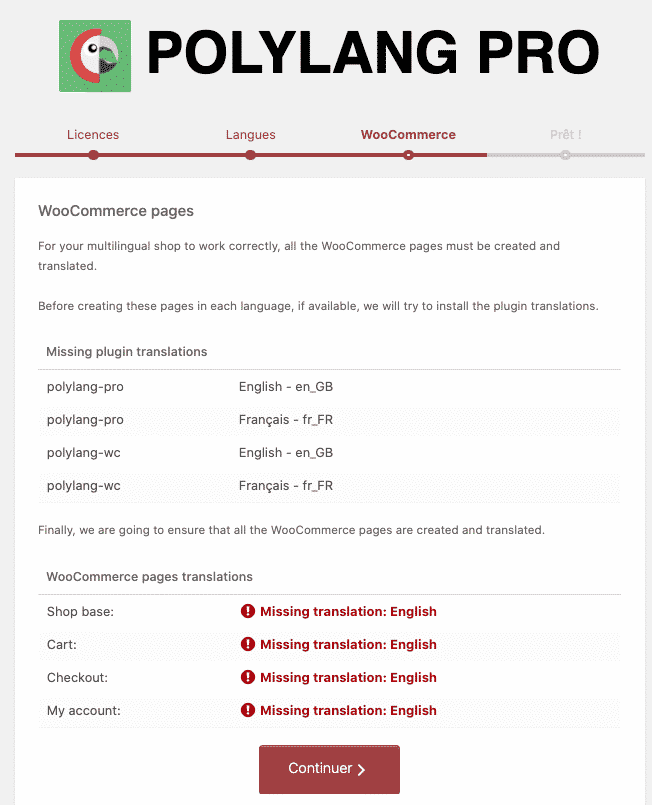Click the Missing translation: English text for Cart
Image resolution: width=652 pixels, height=805 pixels.
pos(348,644)
